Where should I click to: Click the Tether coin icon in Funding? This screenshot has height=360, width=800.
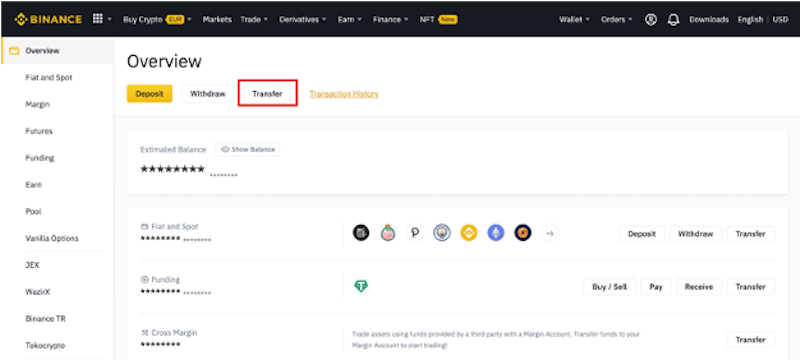pyautogui.click(x=361, y=286)
